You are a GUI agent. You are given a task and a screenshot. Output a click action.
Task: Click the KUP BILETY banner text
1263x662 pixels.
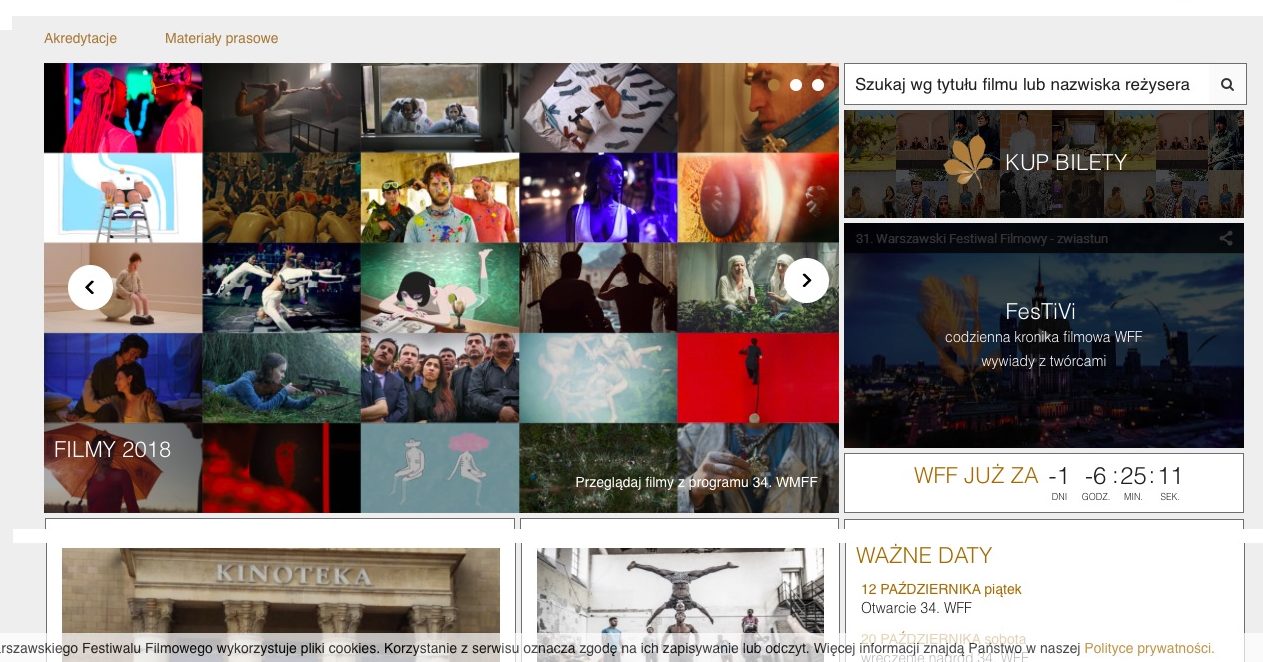click(1066, 162)
